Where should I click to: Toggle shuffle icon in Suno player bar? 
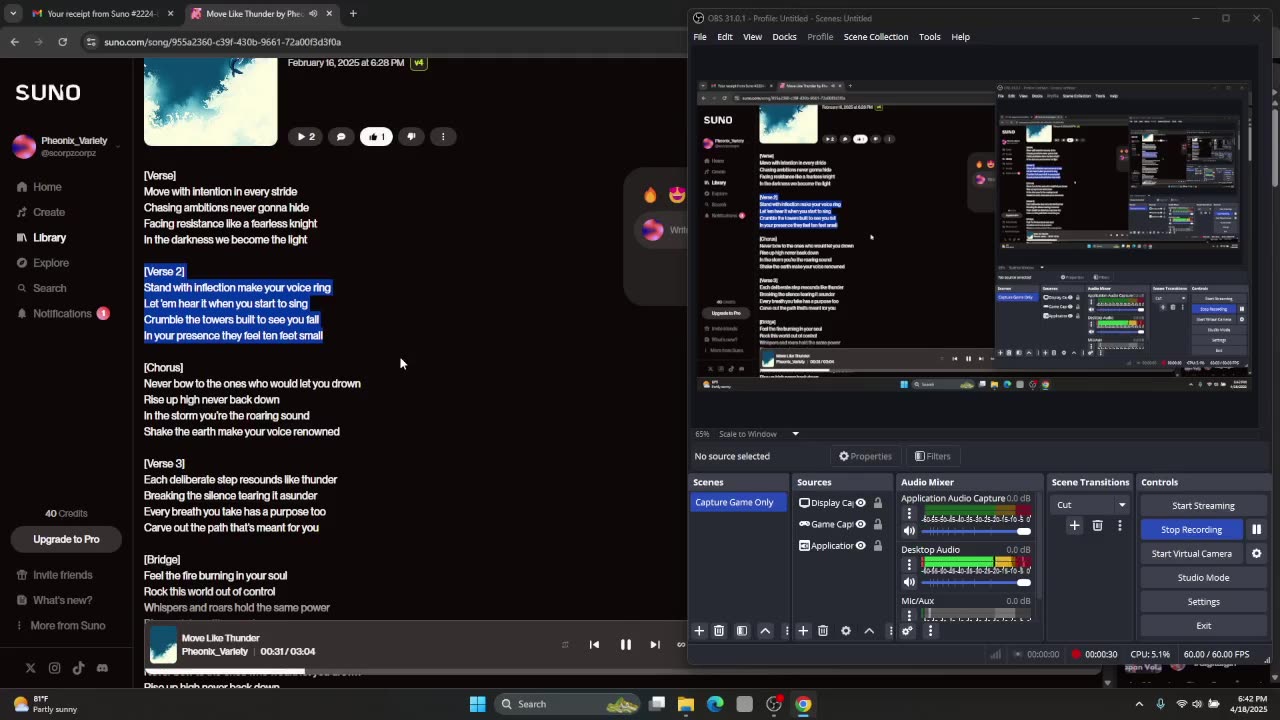(x=565, y=645)
